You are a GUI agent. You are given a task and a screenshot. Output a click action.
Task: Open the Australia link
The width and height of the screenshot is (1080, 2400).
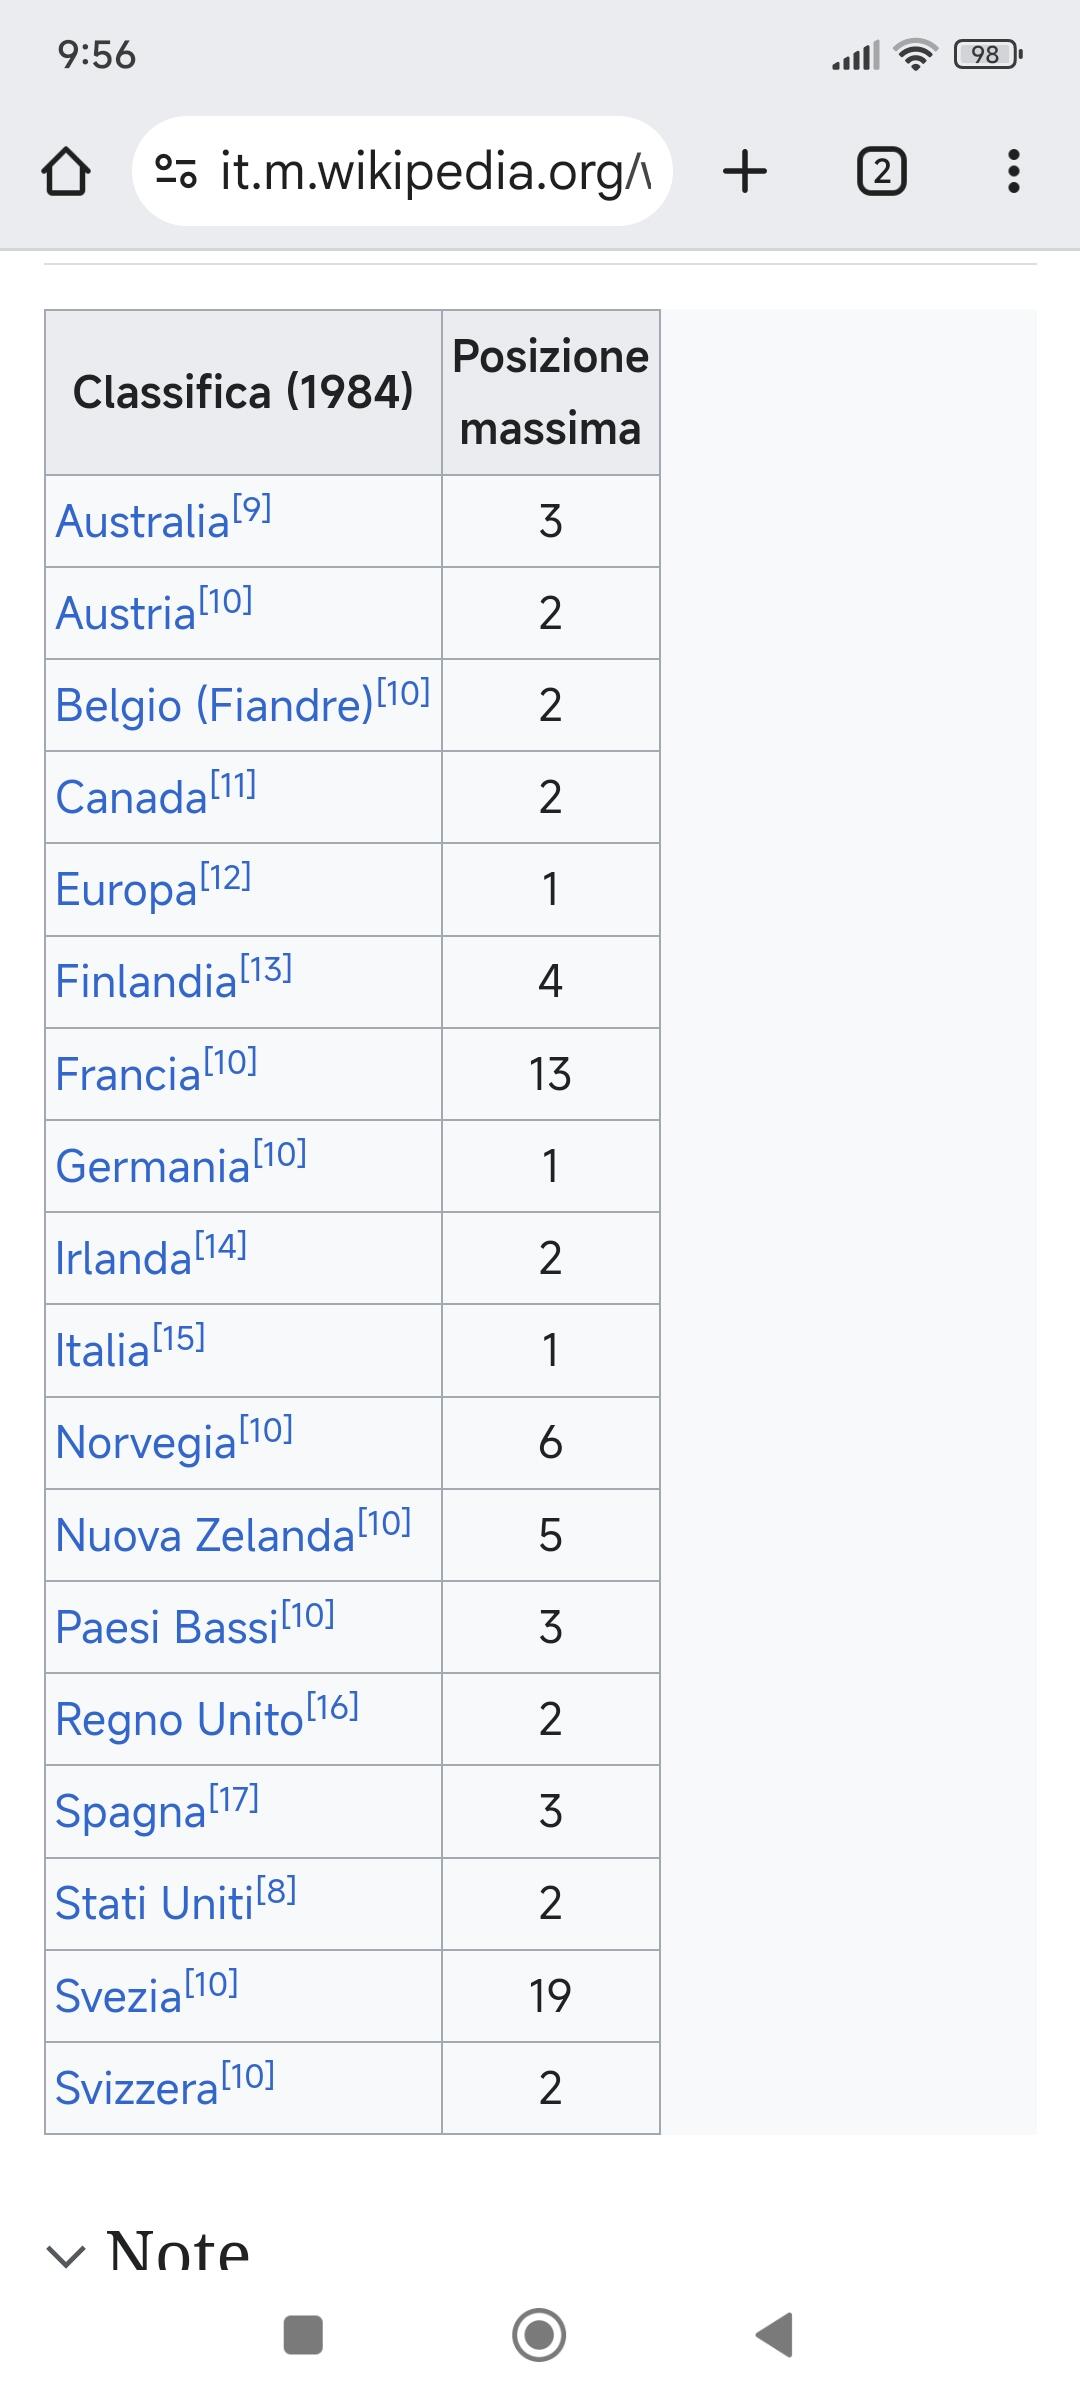pyautogui.click(x=143, y=522)
